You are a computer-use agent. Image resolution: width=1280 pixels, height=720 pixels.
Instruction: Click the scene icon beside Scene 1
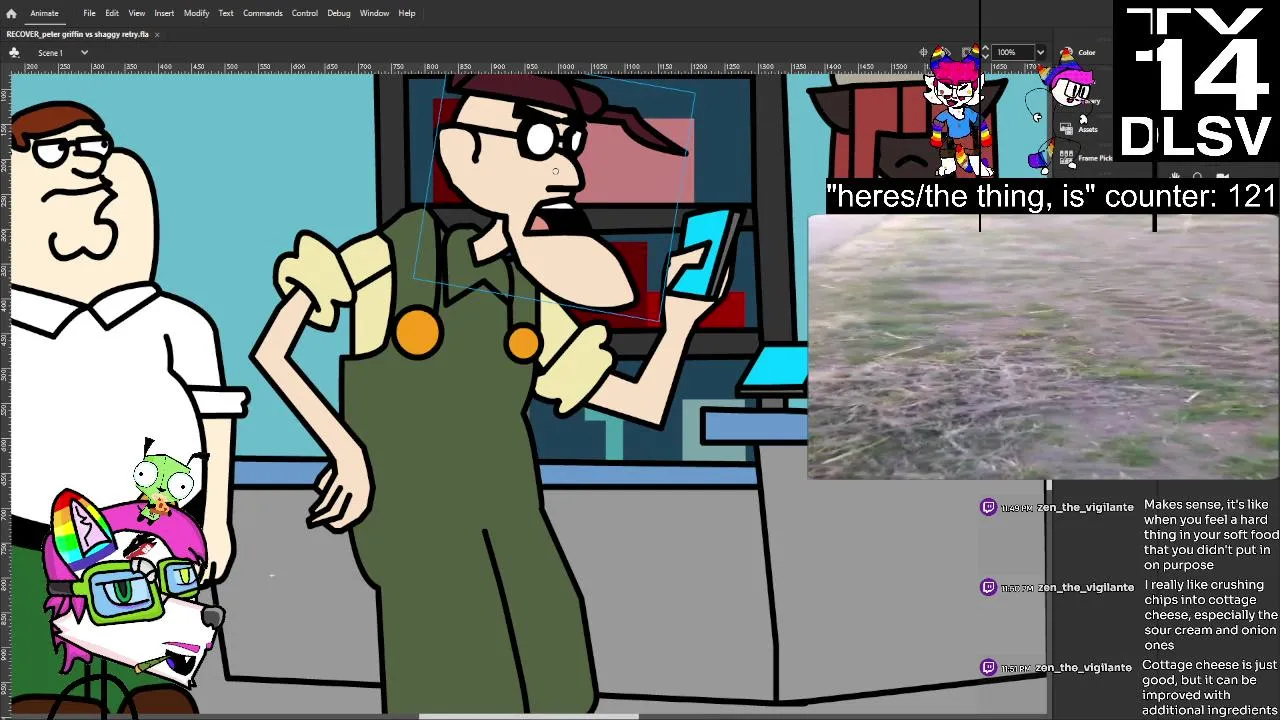point(14,52)
